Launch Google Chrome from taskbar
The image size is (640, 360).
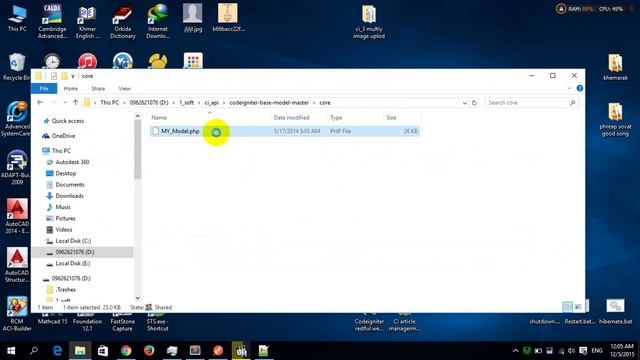point(126,351)
